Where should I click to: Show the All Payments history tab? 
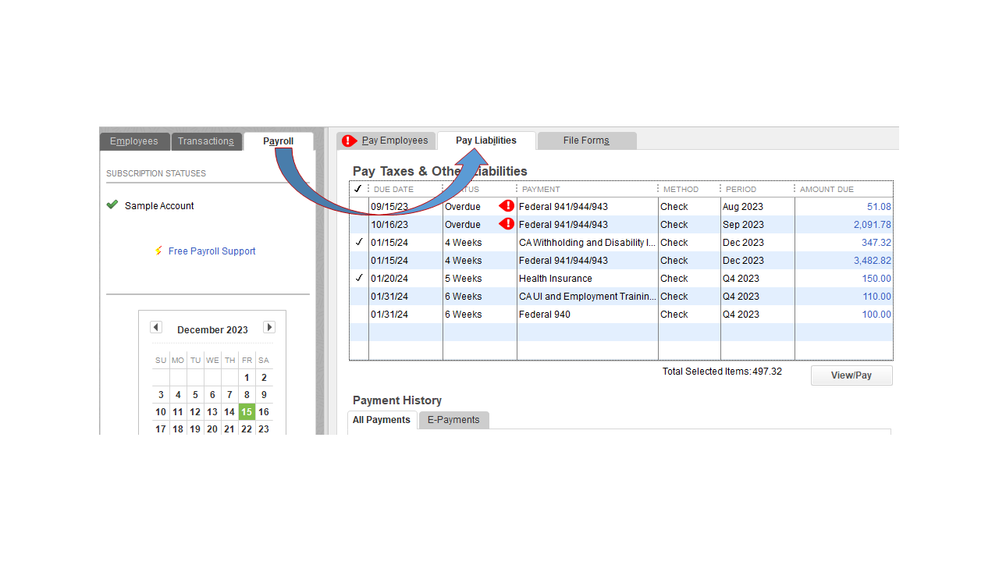pos(382,419)
